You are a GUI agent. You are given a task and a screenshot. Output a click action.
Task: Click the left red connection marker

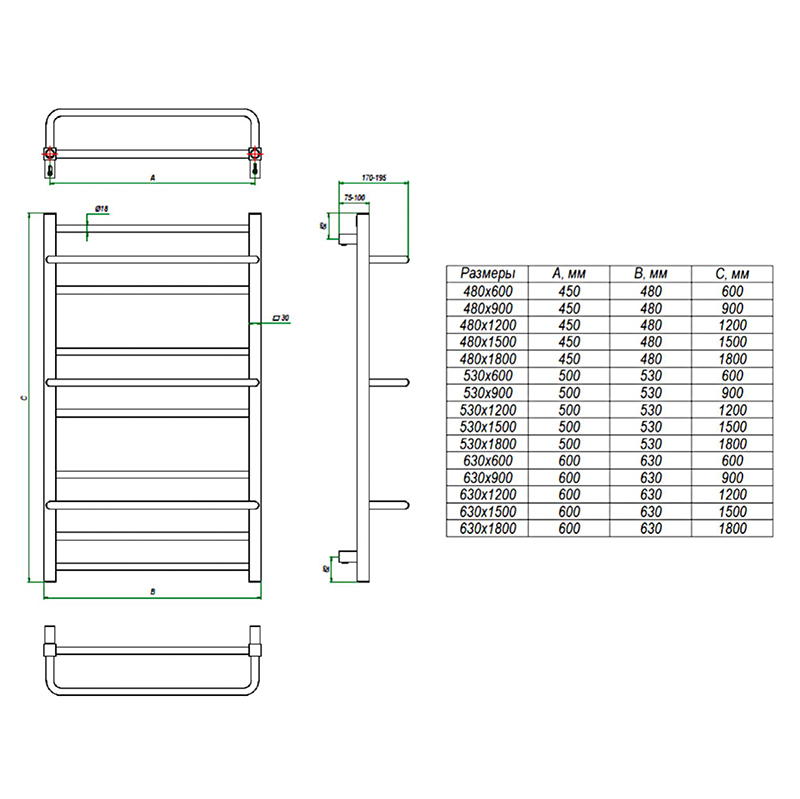click(x=48, y=154)
